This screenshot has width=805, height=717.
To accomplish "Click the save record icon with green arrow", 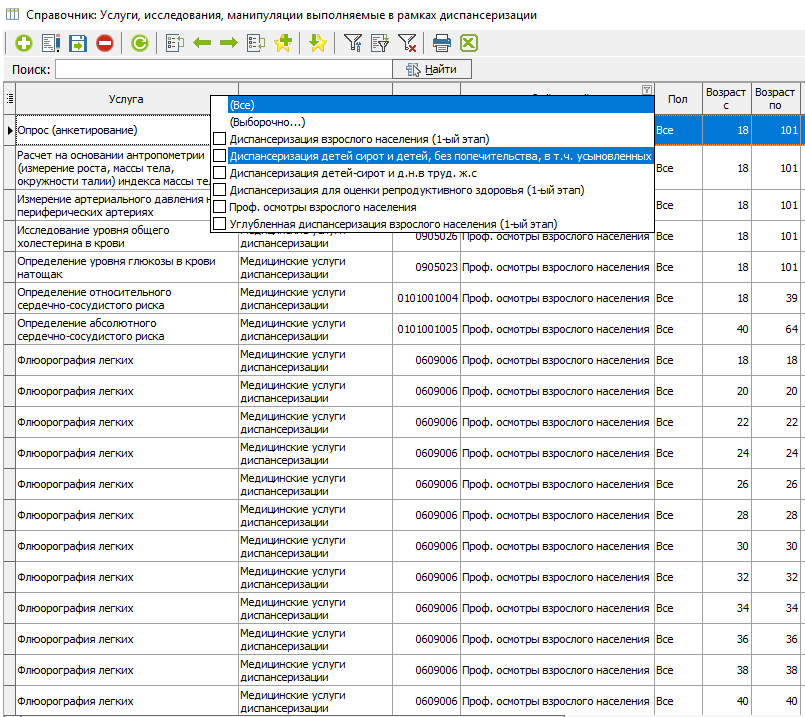I will (x=78, y=43).
